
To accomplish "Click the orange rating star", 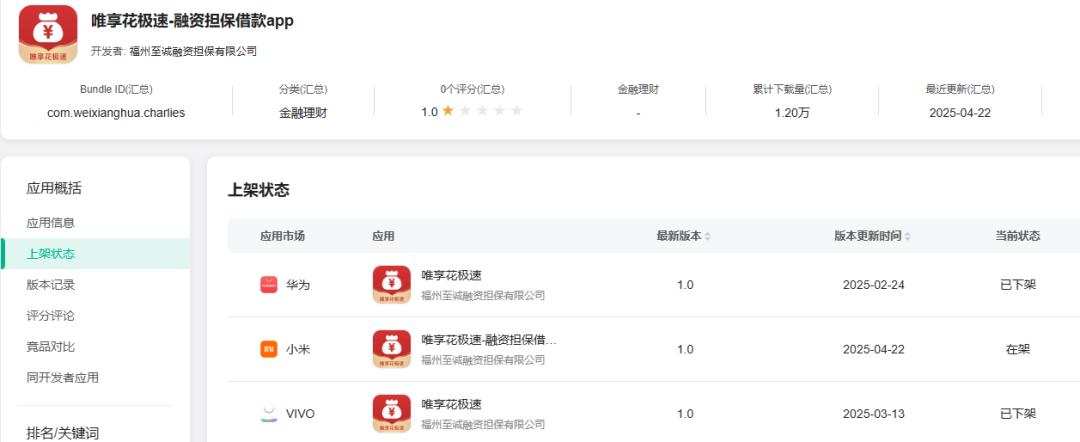I will [448, 111].
